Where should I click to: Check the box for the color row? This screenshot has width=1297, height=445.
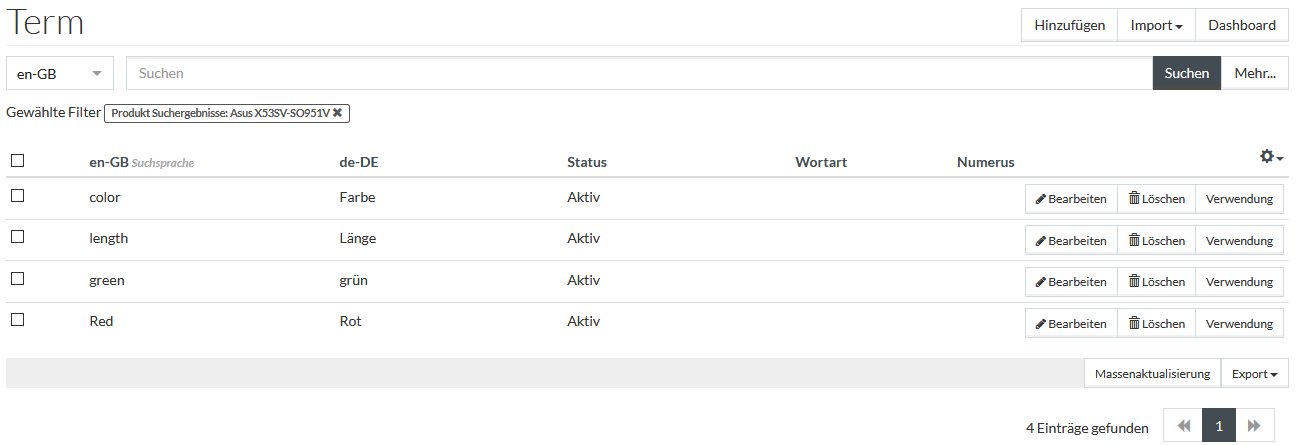[17, 196]
